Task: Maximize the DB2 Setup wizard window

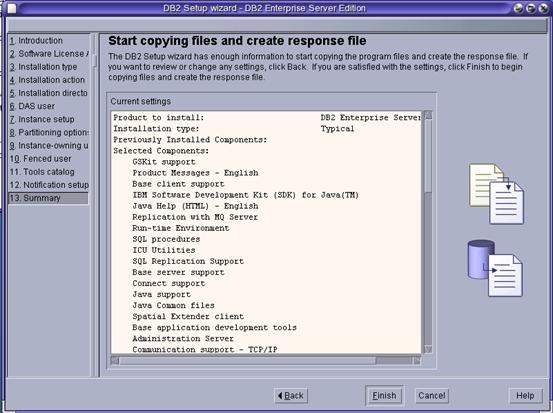Action: [x=531, y=8]
